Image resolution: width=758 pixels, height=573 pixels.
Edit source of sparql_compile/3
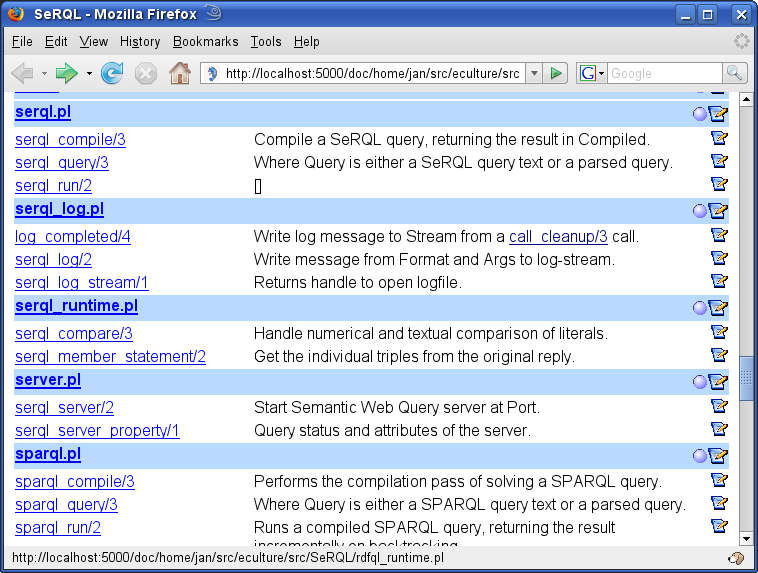719,480
